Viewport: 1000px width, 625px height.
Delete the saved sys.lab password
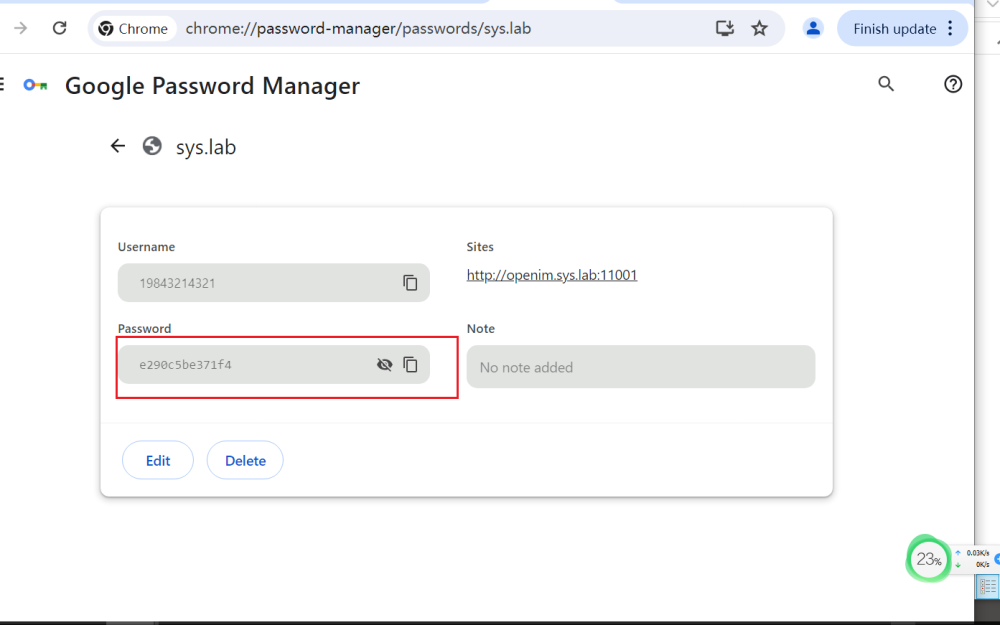click(x=245, y=460)
